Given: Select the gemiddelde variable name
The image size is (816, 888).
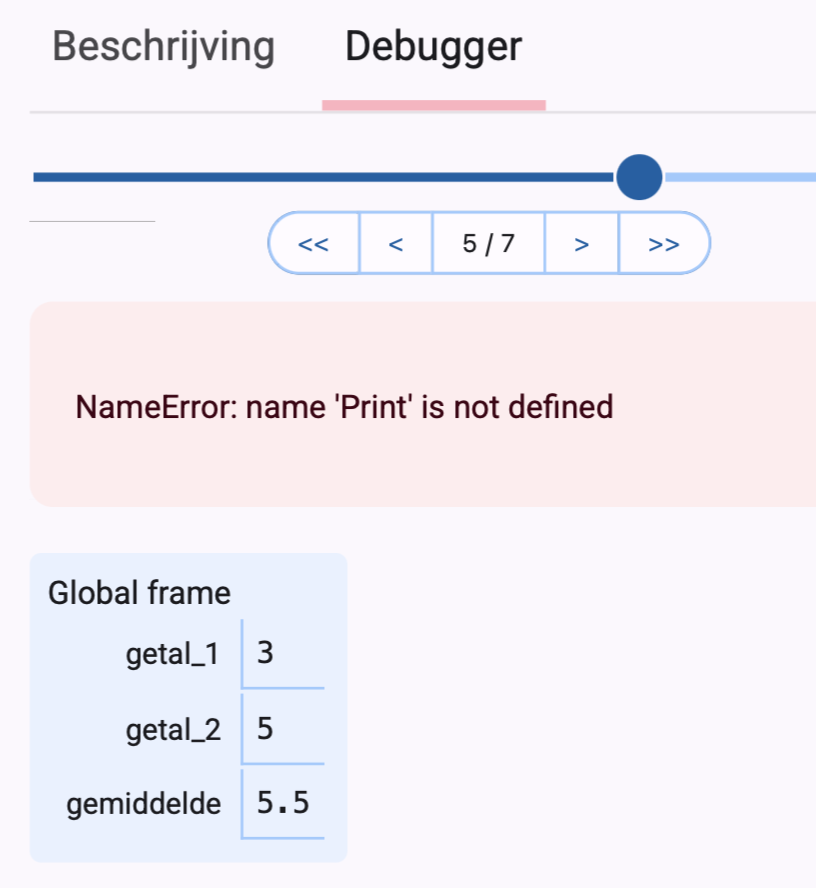Looking at the screenshot, I should (x=143, y=803).
